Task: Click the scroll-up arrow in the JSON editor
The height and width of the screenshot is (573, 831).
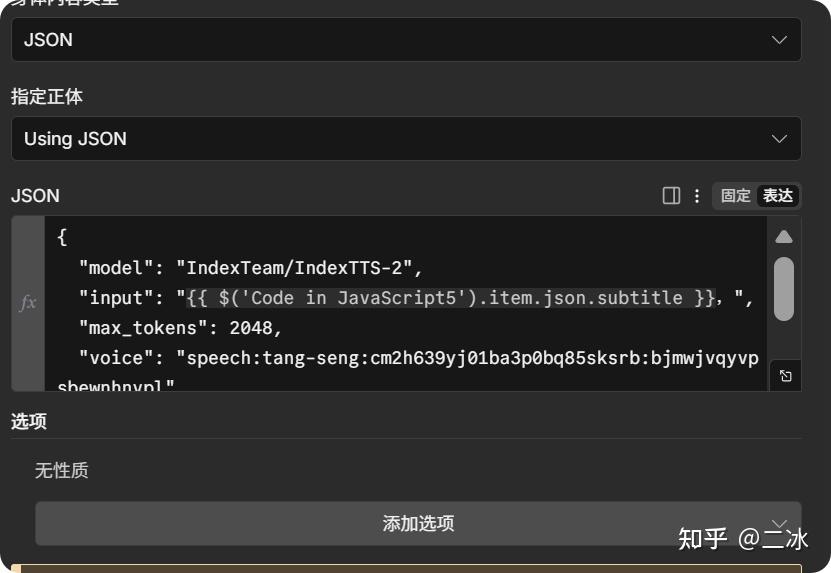Action: click(784, 237)
